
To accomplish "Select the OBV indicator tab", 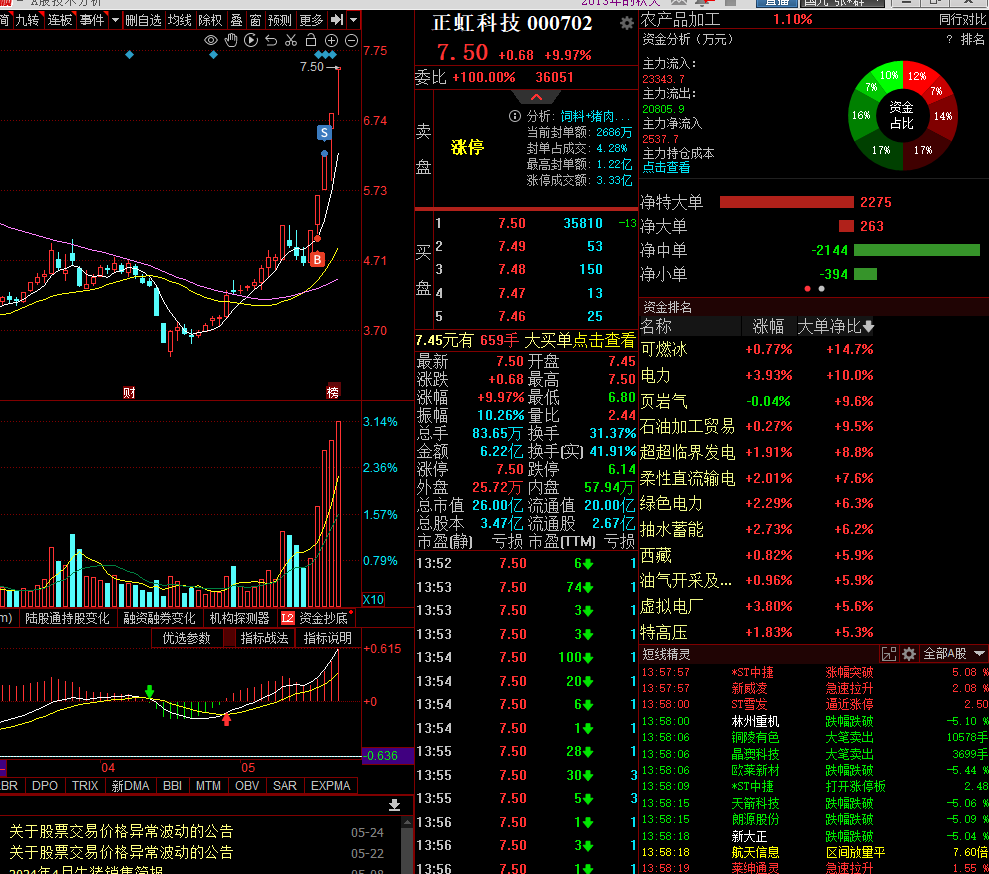I will tap(247, 785).
